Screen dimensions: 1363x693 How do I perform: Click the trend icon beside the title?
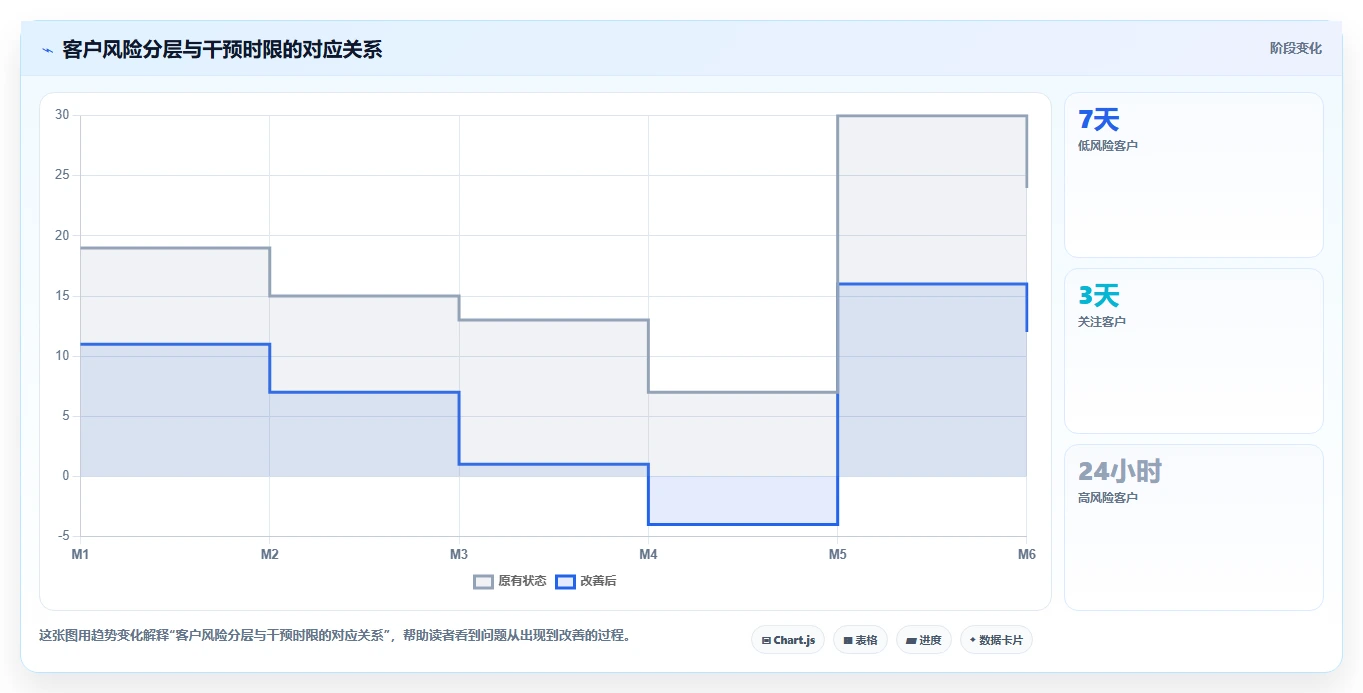(47, 50)
